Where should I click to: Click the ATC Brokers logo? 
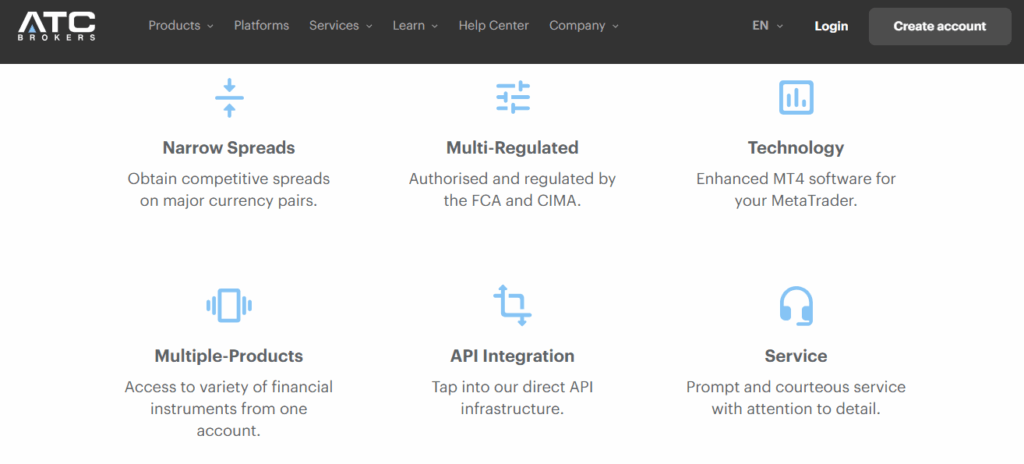pos(57,26)
